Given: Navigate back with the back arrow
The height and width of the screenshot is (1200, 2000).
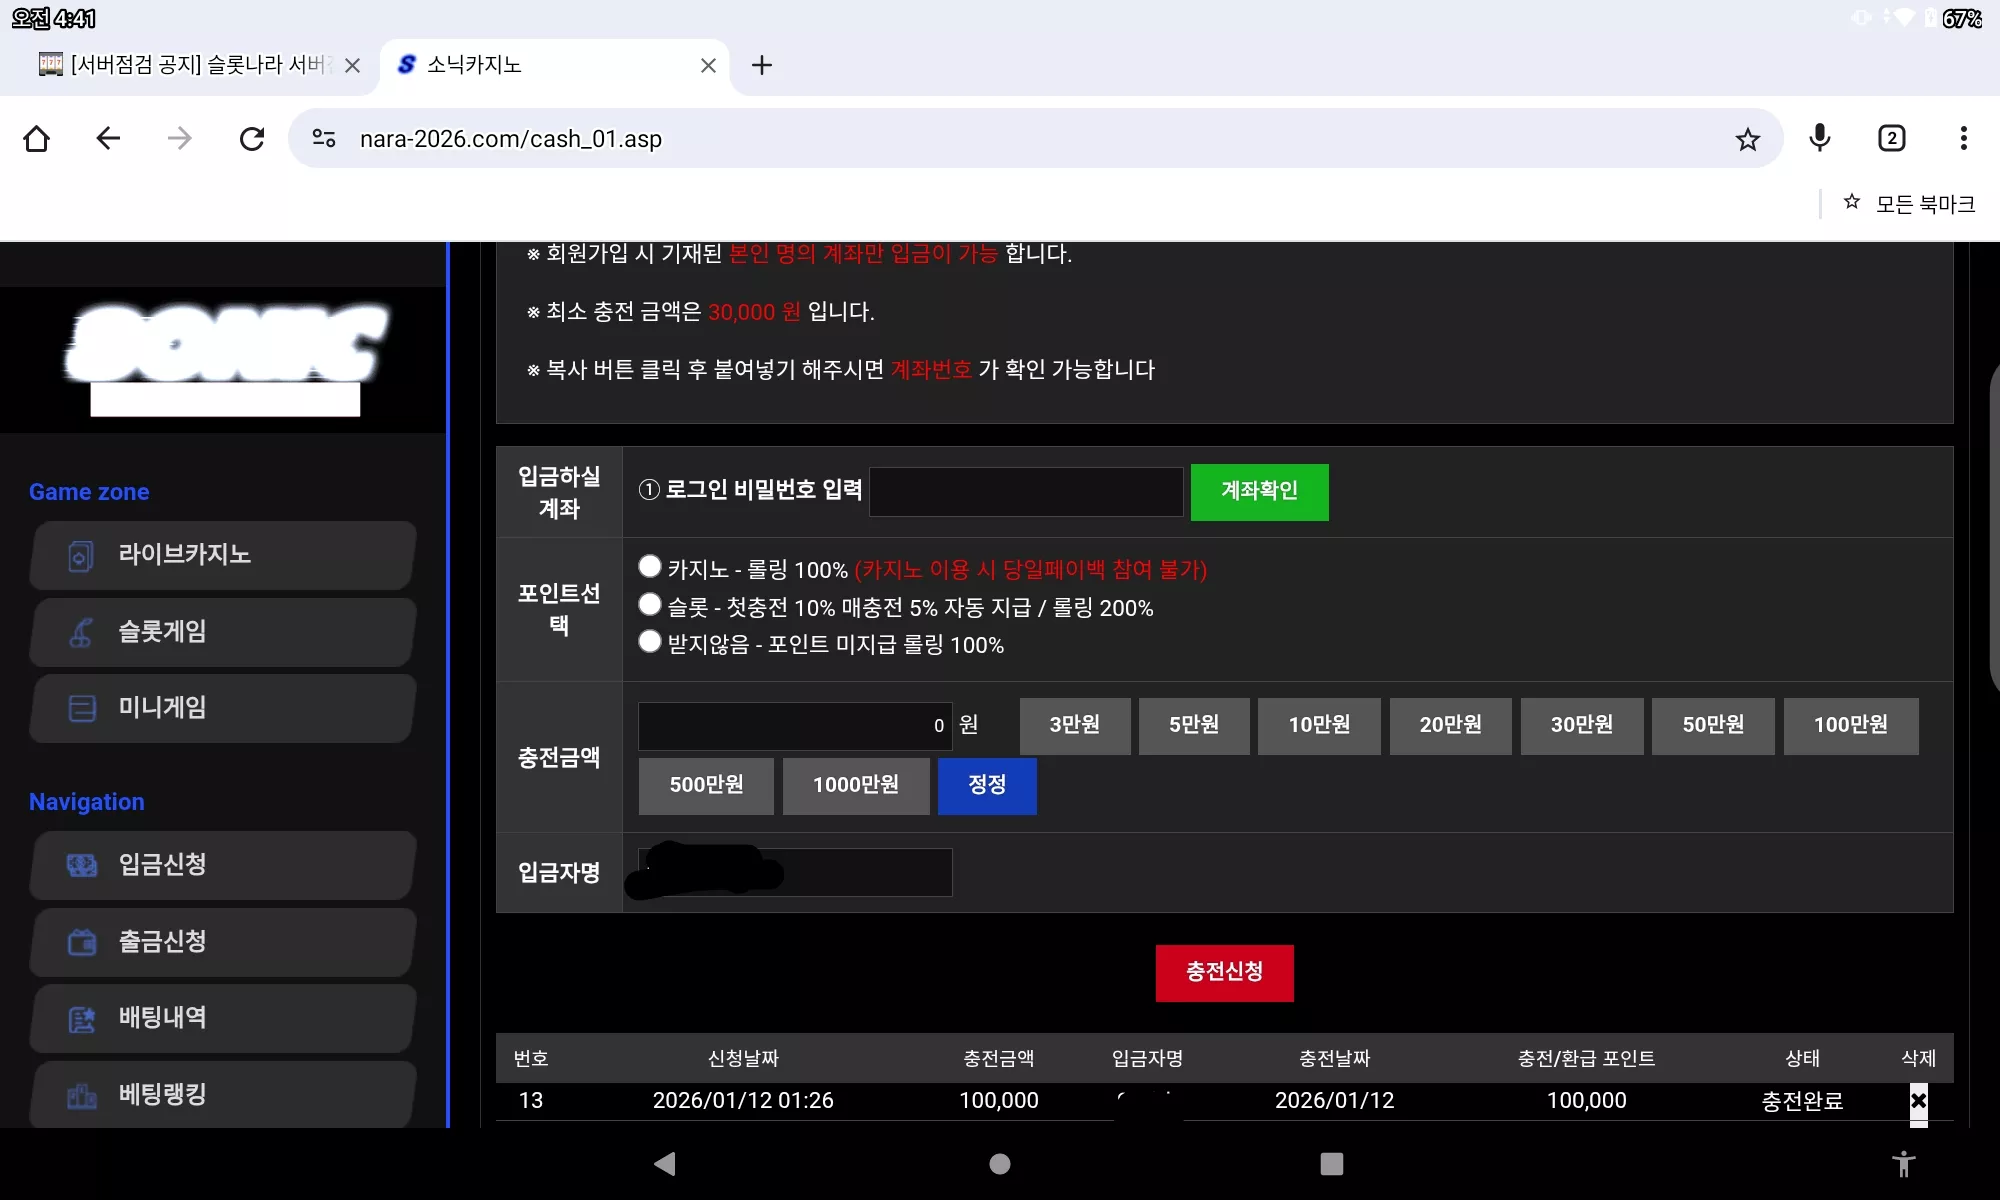Looking at the screenshot, I should tap(108, 138).
